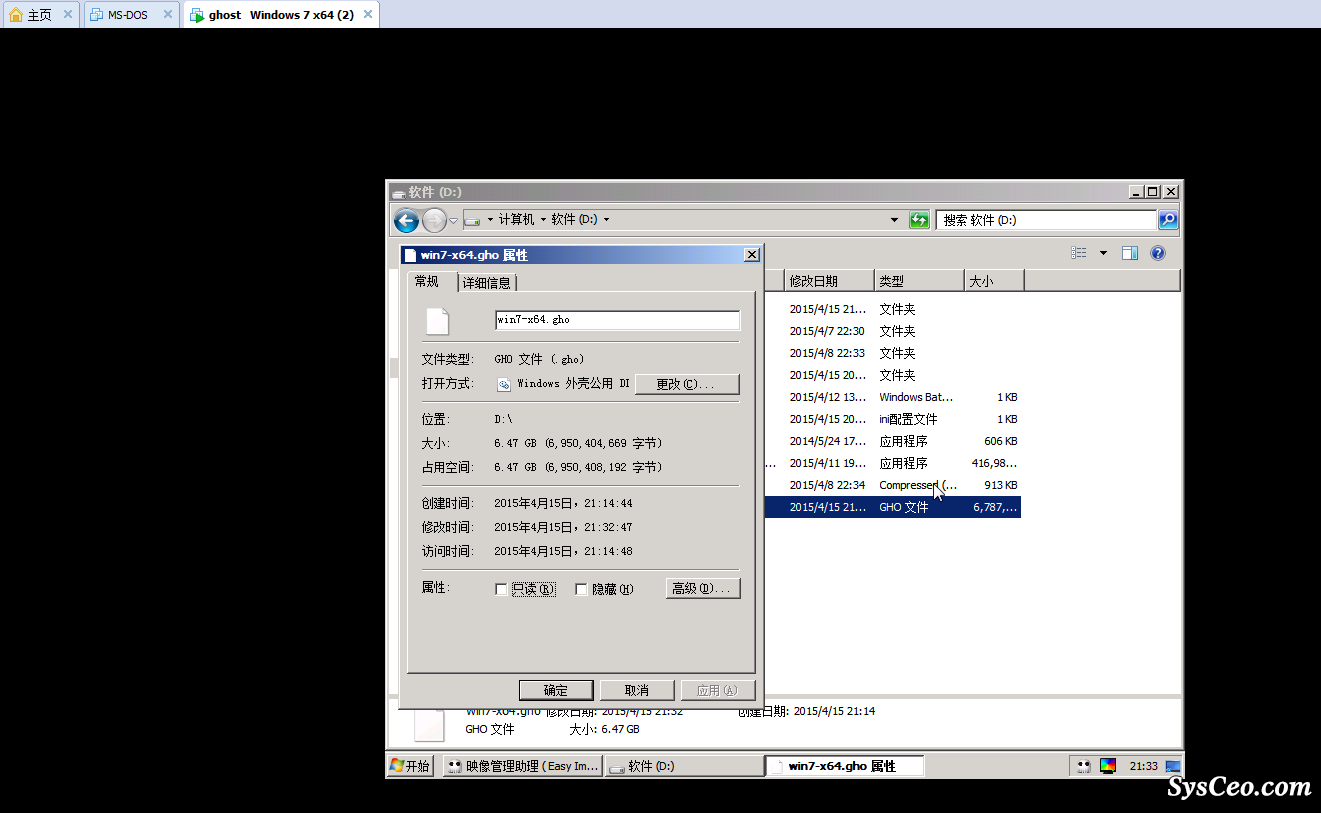Click the change view icon
The width and height of the screenshot is (1321, 813).
(x=1079, y=253)
